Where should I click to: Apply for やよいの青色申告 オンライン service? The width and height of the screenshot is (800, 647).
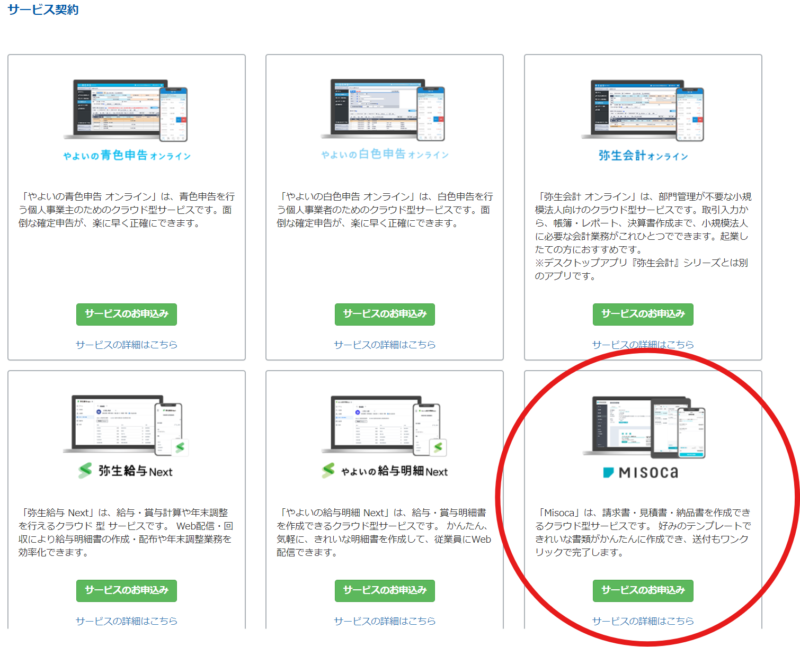126,313
